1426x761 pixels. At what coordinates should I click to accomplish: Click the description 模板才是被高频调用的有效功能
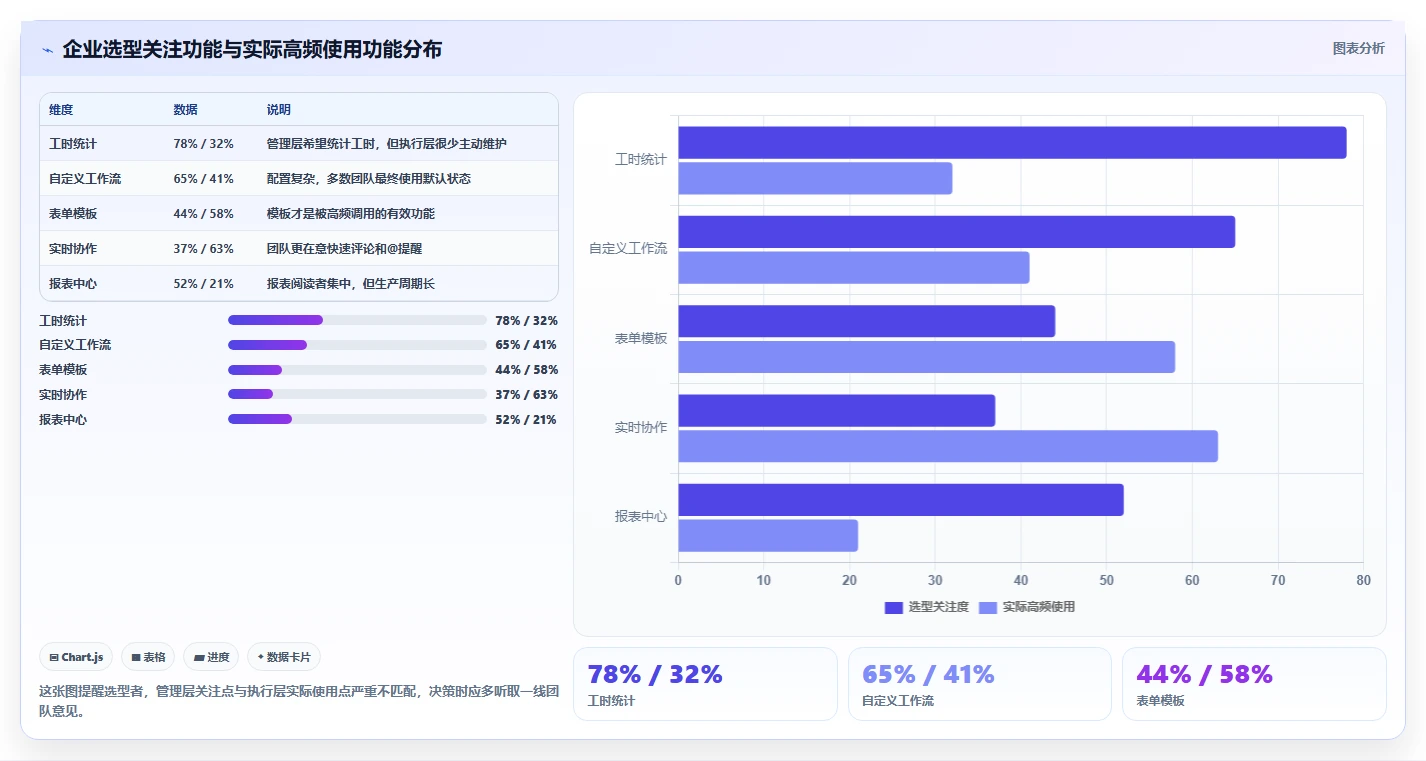(350, 214)
